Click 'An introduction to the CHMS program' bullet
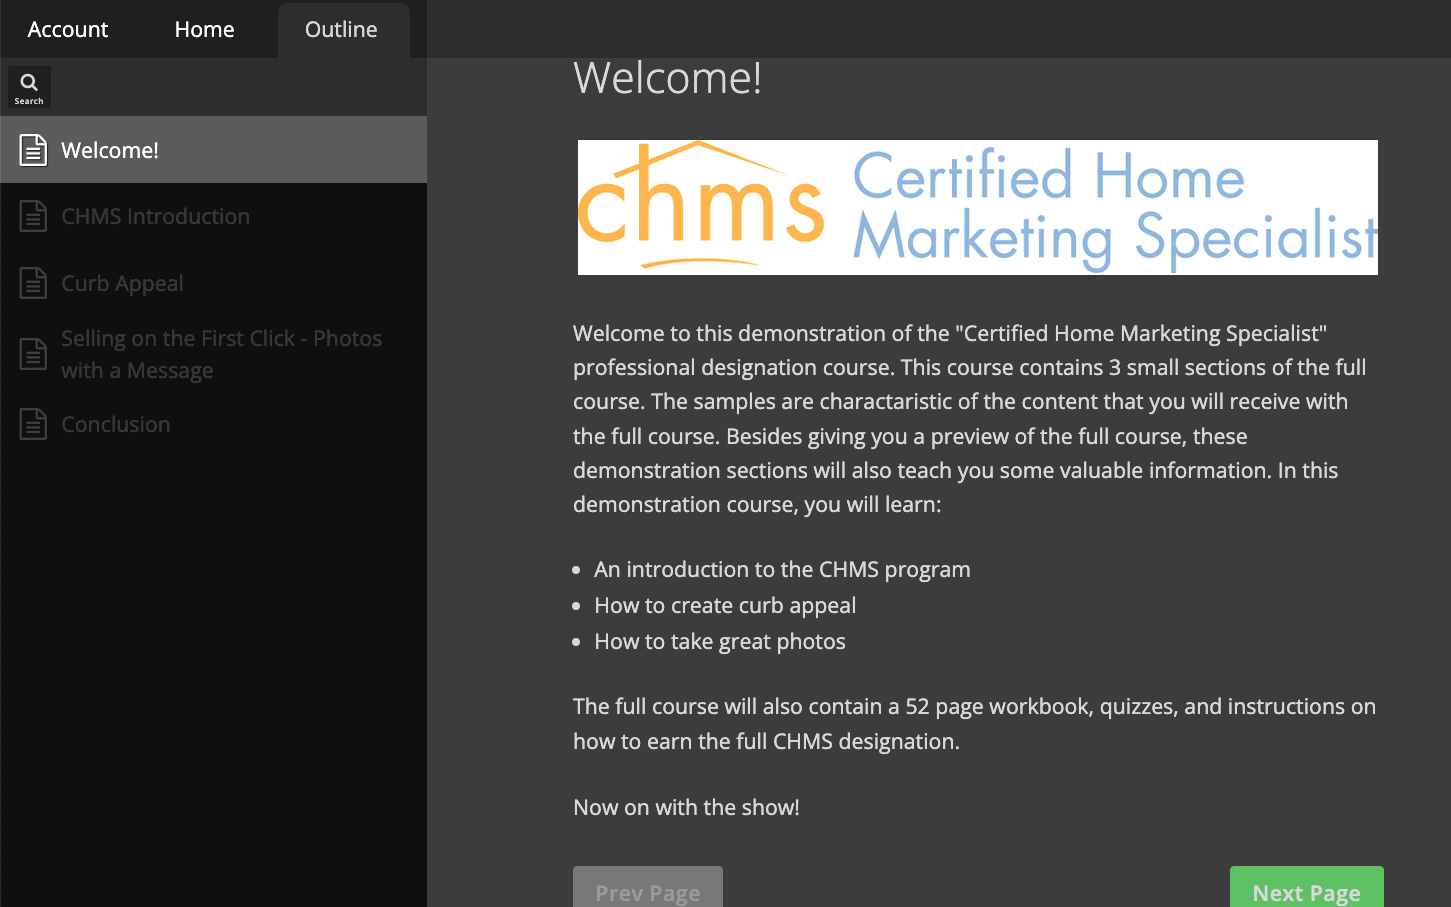The width and height of the screenshot is (1451, 907). pos(782,569)
